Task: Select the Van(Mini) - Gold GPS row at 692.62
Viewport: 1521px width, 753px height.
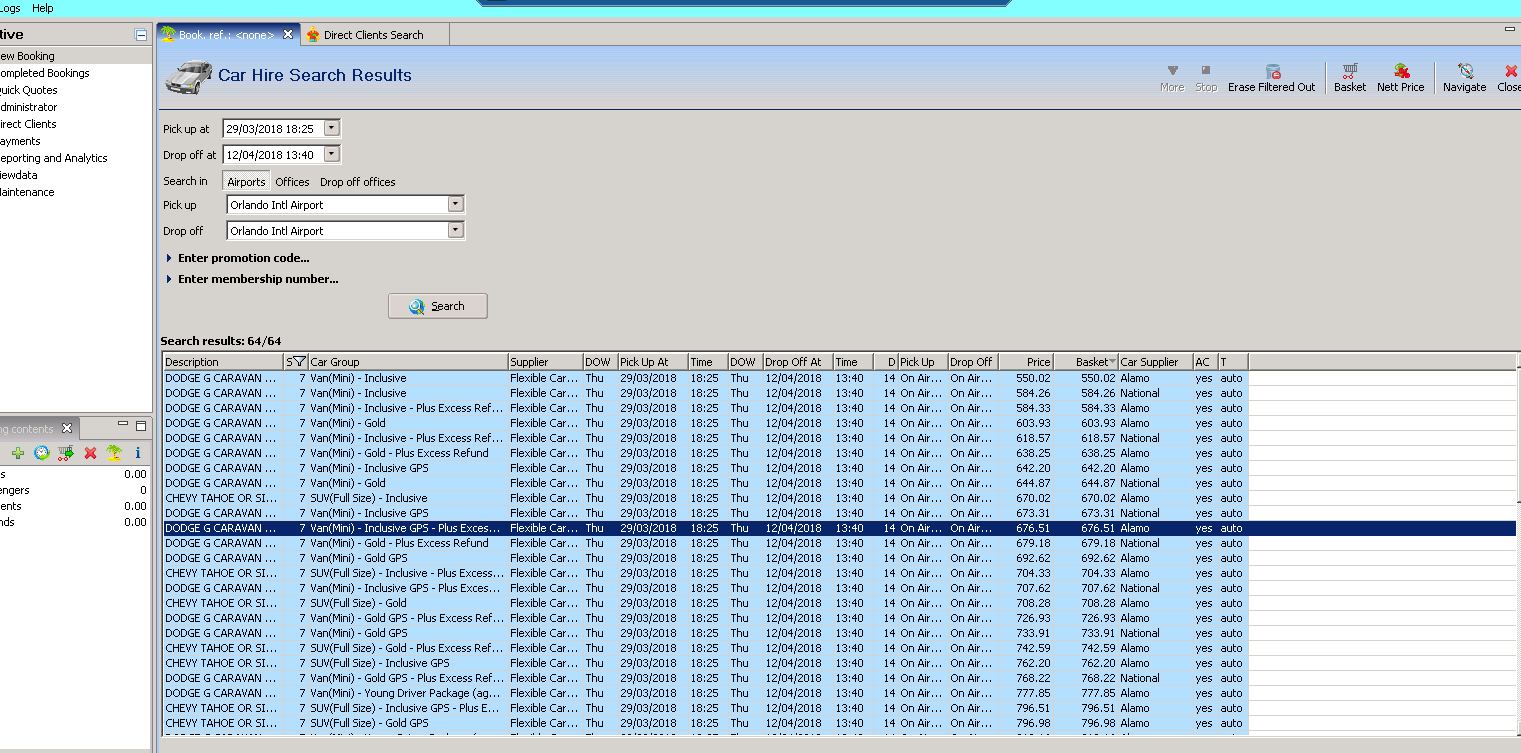Action: tap(840, 558)
